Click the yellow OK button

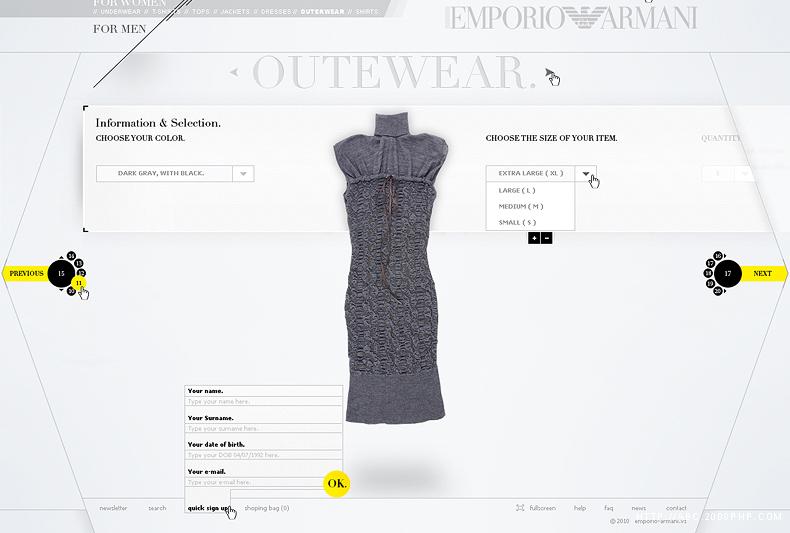tap(337, 484)
